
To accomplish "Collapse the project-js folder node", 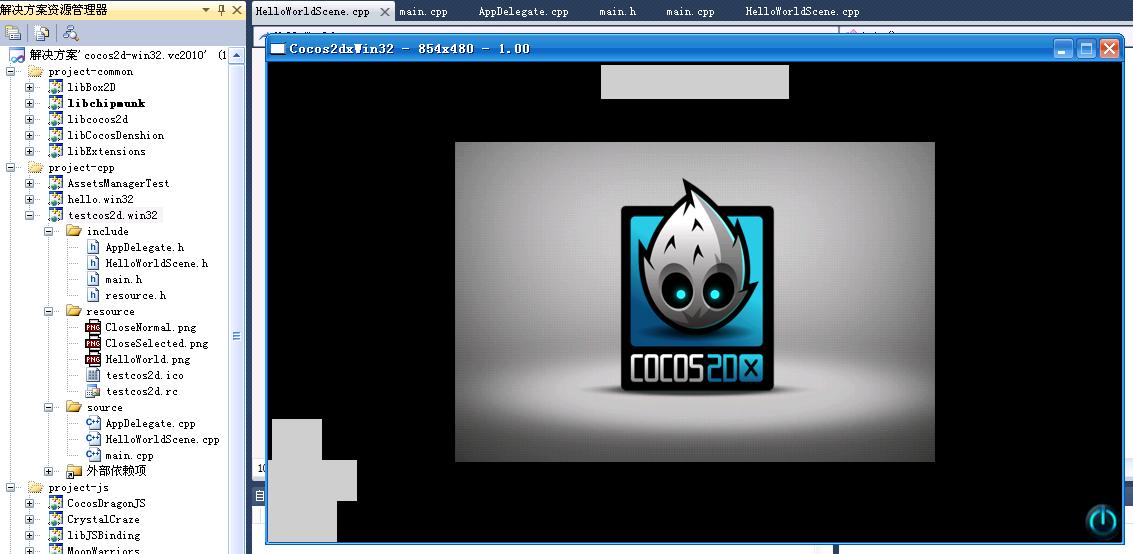I will click(11, 488).
